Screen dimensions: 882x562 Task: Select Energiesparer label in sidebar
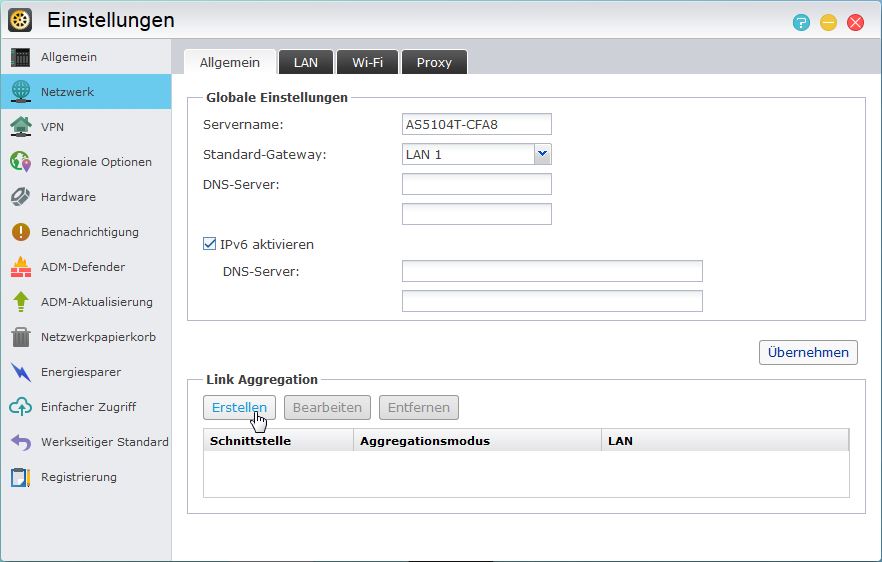pyautogui.click(x=81, y=372)
